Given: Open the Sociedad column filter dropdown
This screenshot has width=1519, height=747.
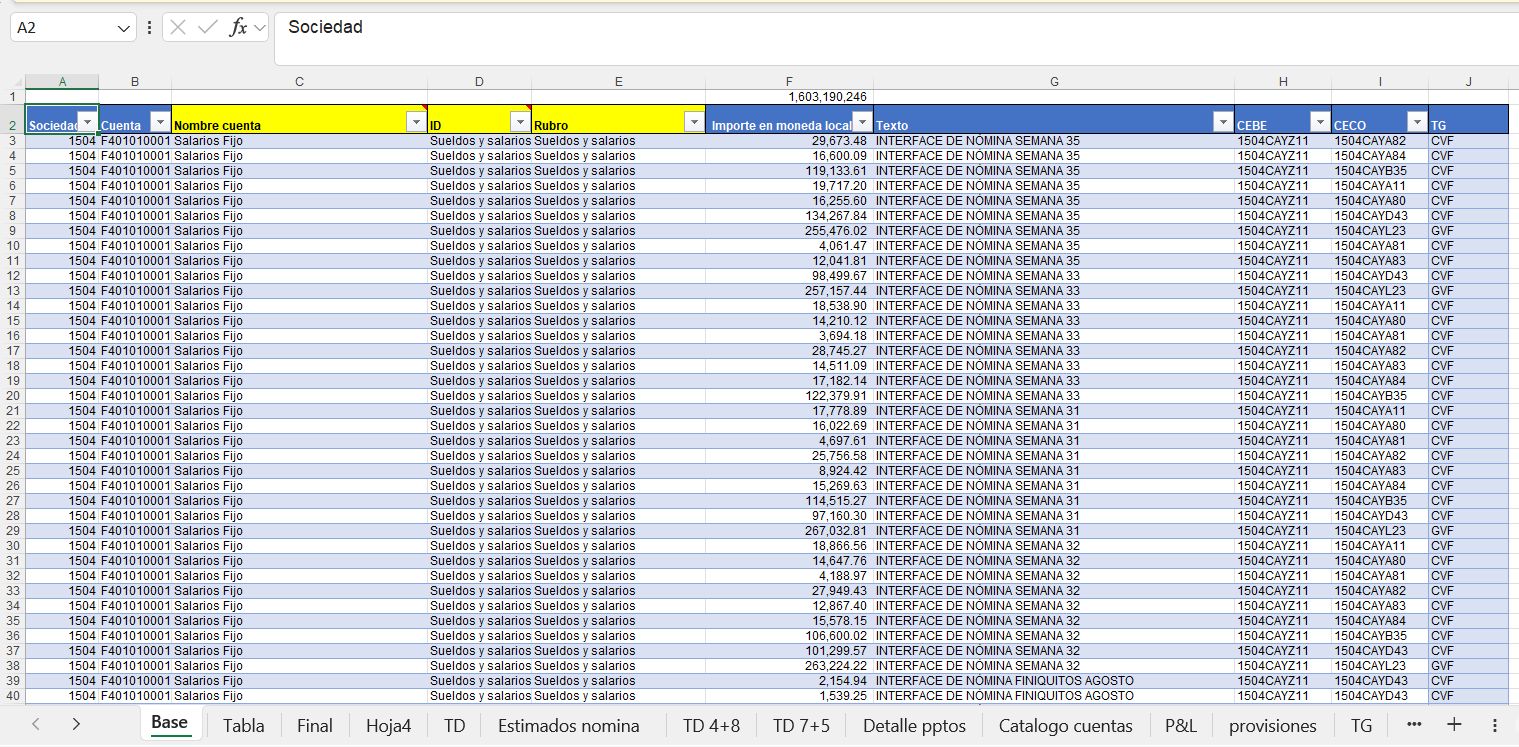Looking at the screenshot, I should coord(88,122).
